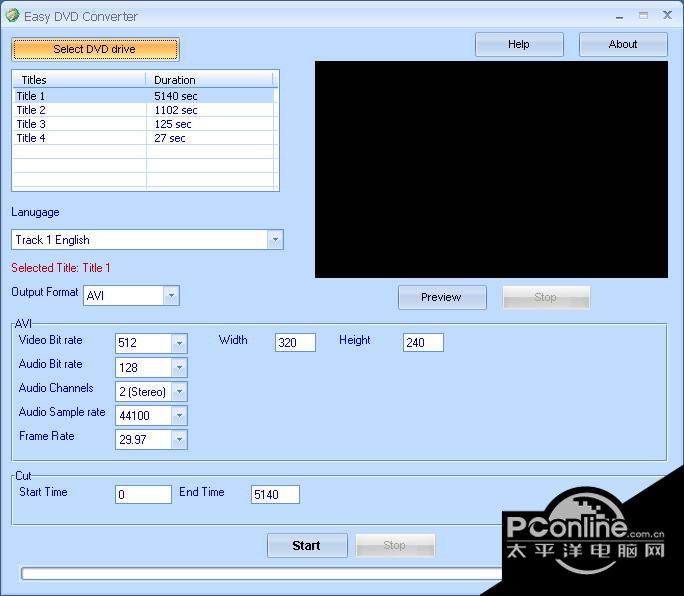Minimize the Easy DVD Converter window

click(619, 17)
